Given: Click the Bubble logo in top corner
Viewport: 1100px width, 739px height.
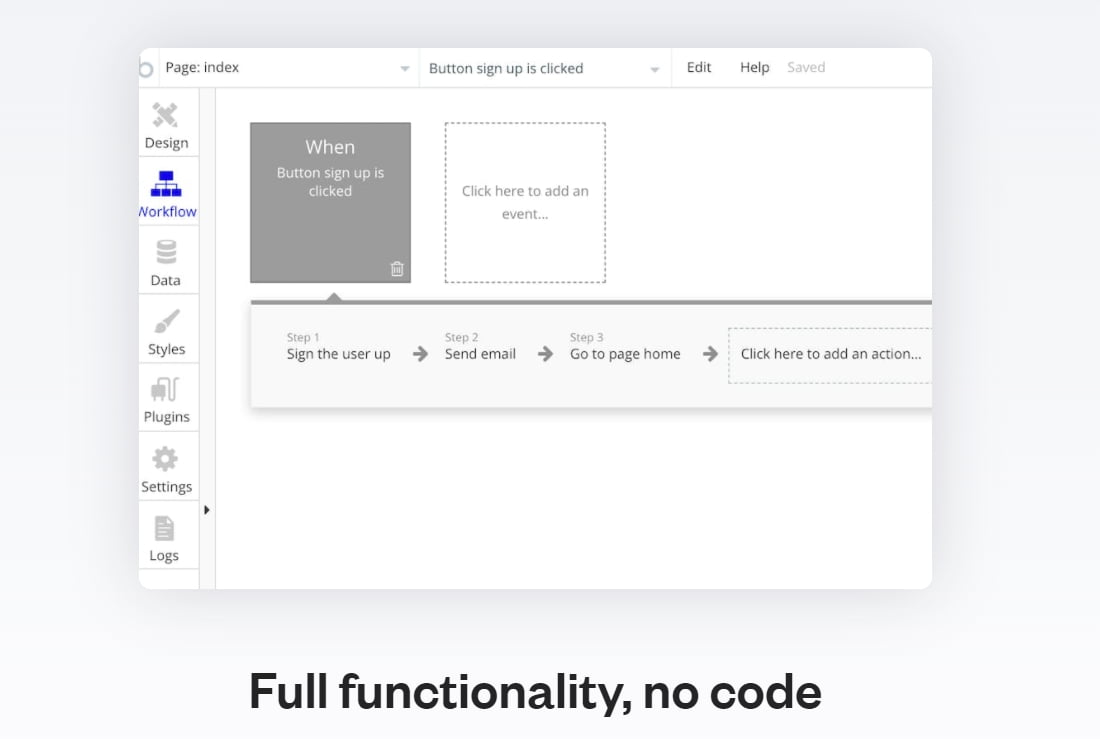Looking at the screenshot, I should coord(145,69).
